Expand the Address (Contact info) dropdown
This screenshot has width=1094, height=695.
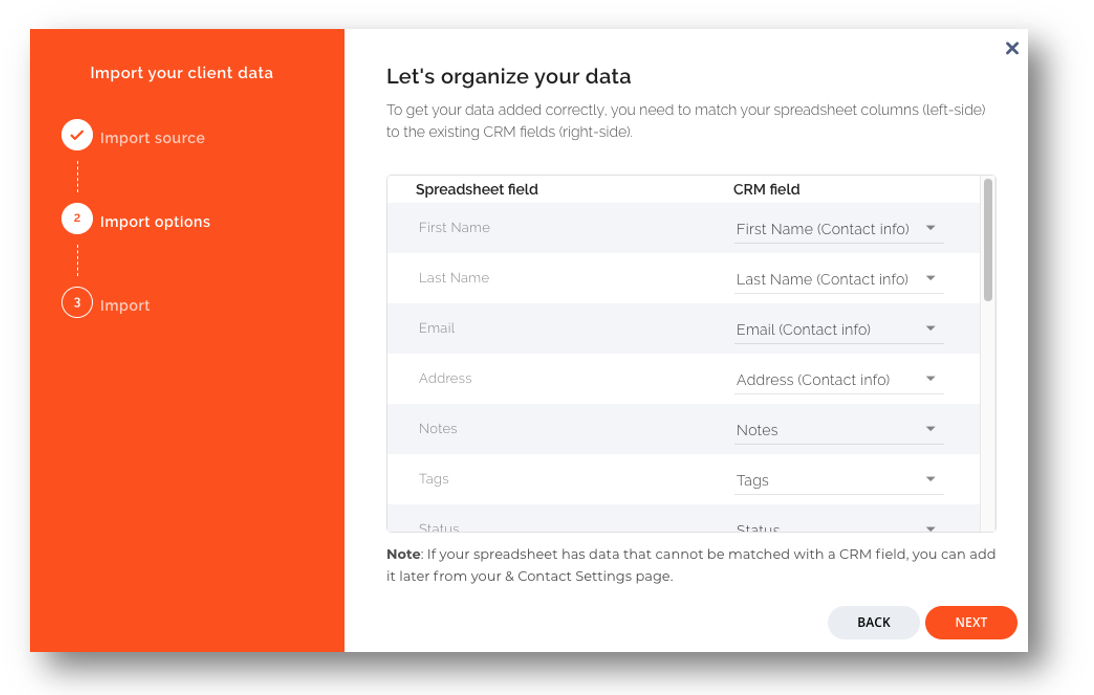[838, 379]
